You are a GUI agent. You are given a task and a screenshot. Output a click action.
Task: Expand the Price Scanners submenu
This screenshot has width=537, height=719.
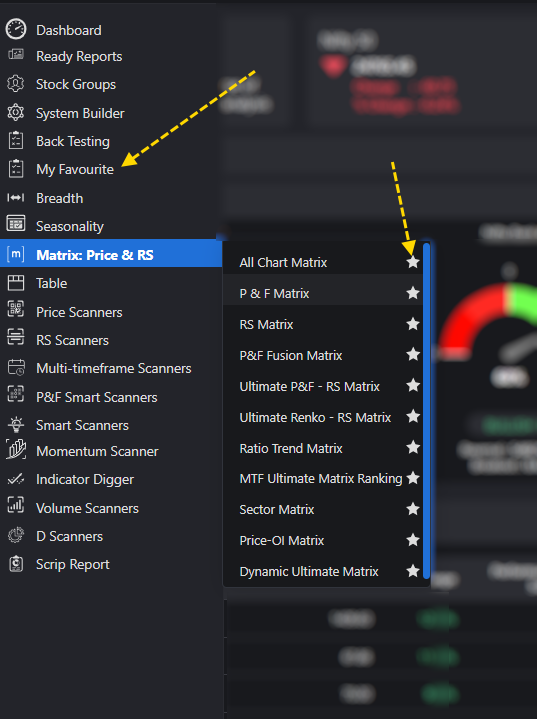click(79, 312)
